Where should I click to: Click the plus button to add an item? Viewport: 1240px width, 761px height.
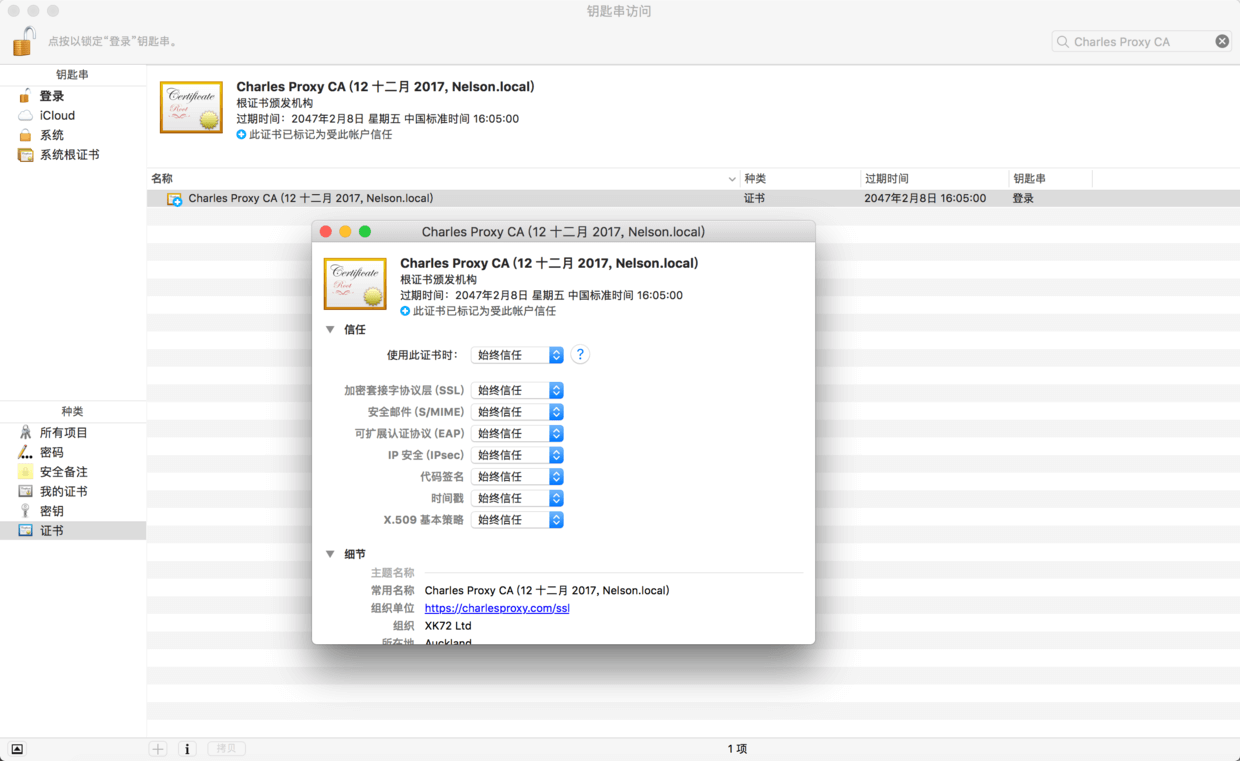[158, 749]
